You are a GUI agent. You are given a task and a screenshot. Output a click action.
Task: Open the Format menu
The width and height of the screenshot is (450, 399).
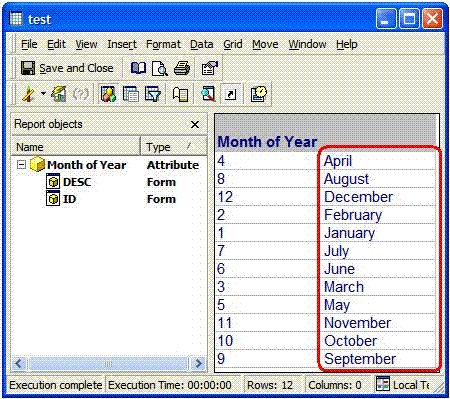tap(163, 44)
